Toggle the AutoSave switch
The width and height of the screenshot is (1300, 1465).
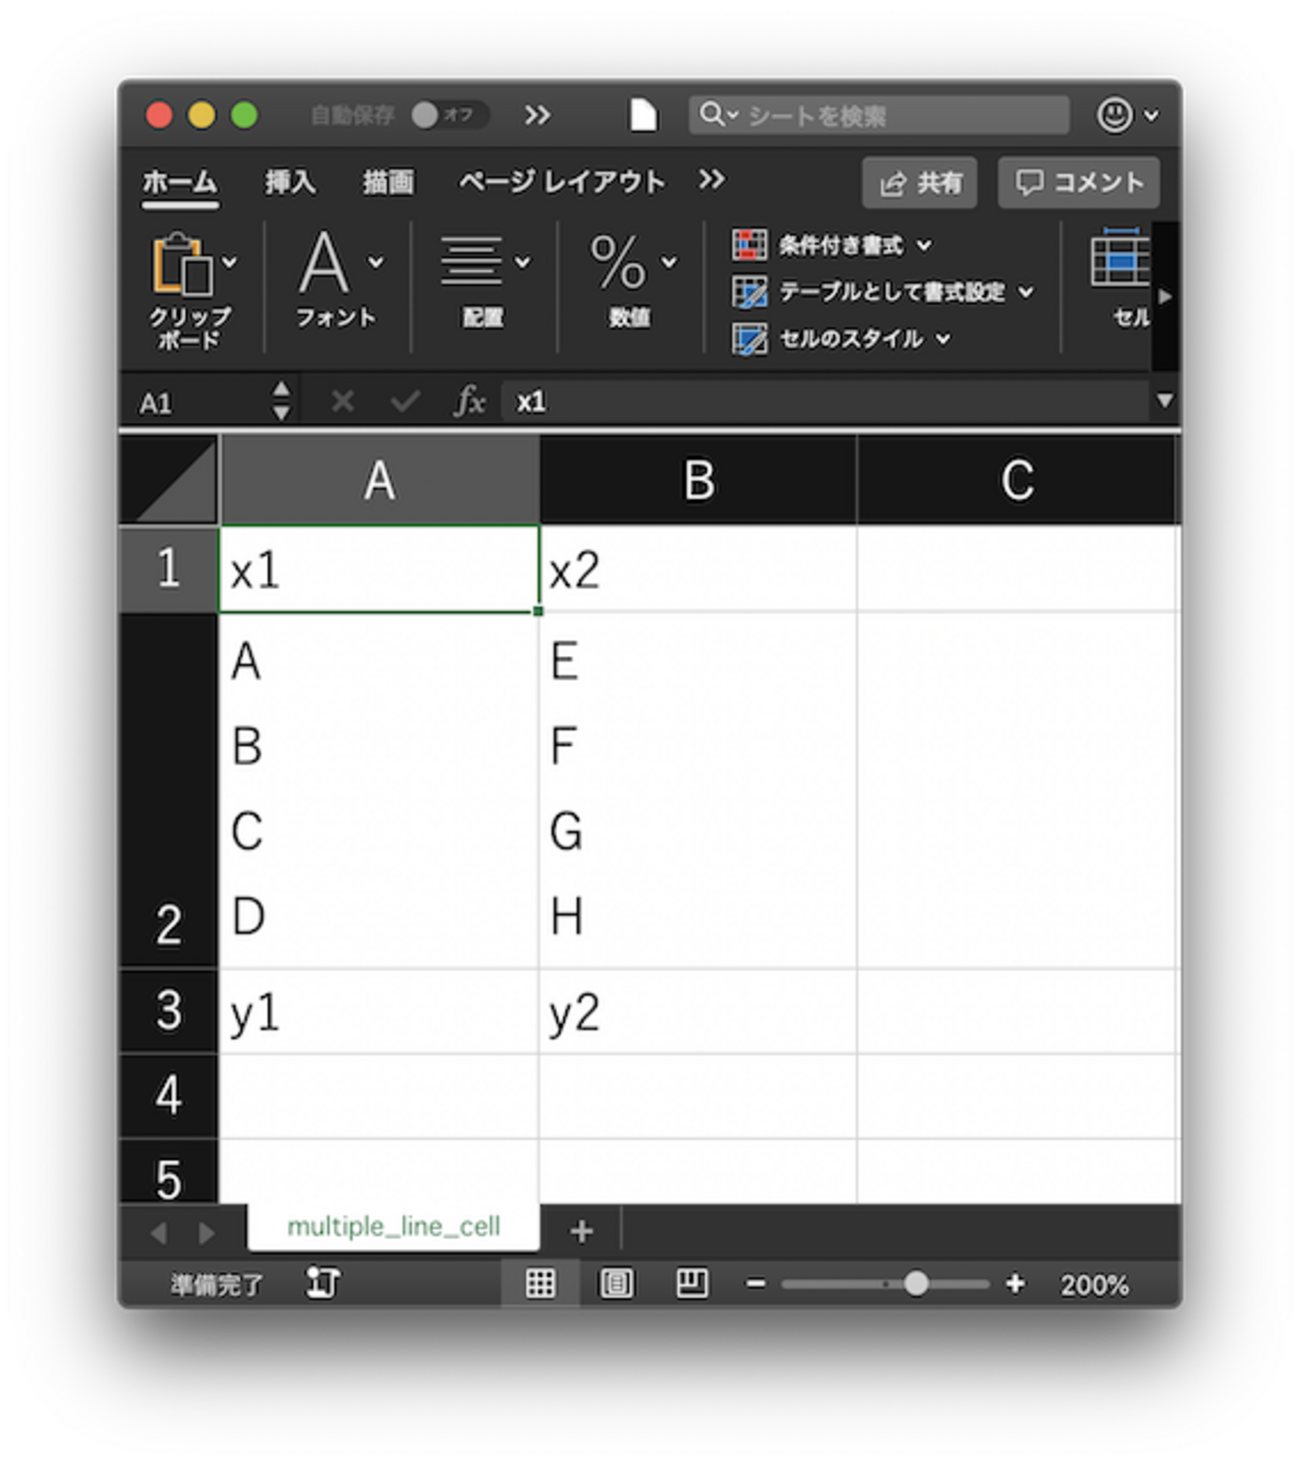(449, 115)
